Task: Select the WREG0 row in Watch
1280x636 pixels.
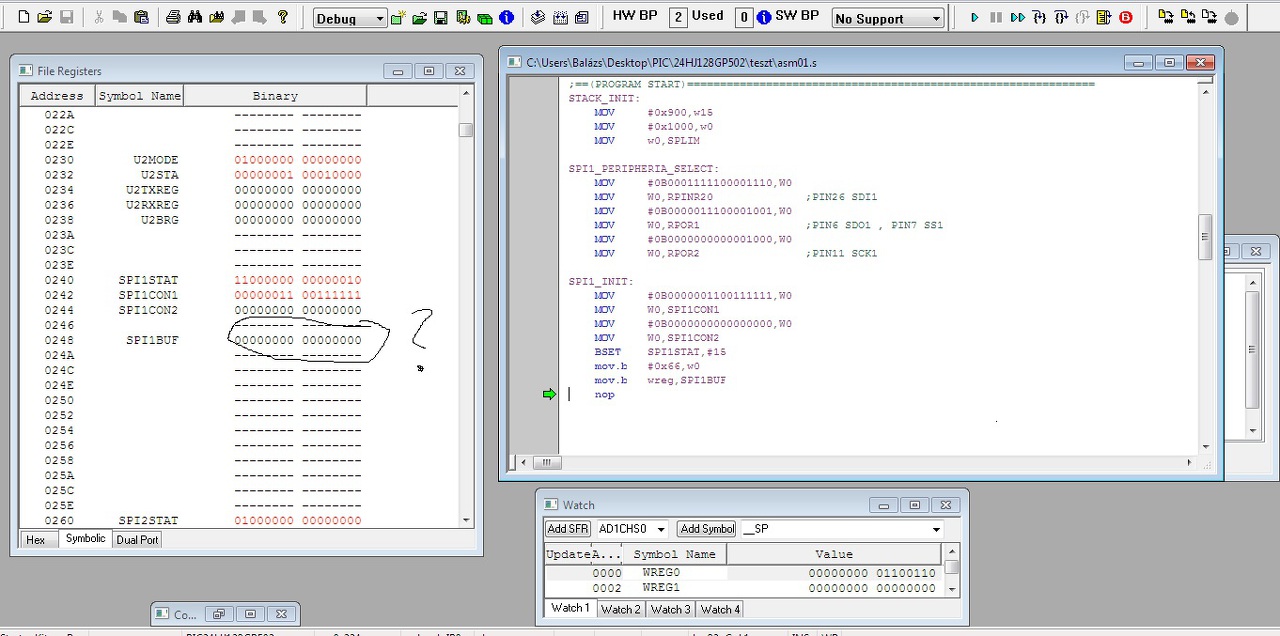Action: (x=743, y=573)
